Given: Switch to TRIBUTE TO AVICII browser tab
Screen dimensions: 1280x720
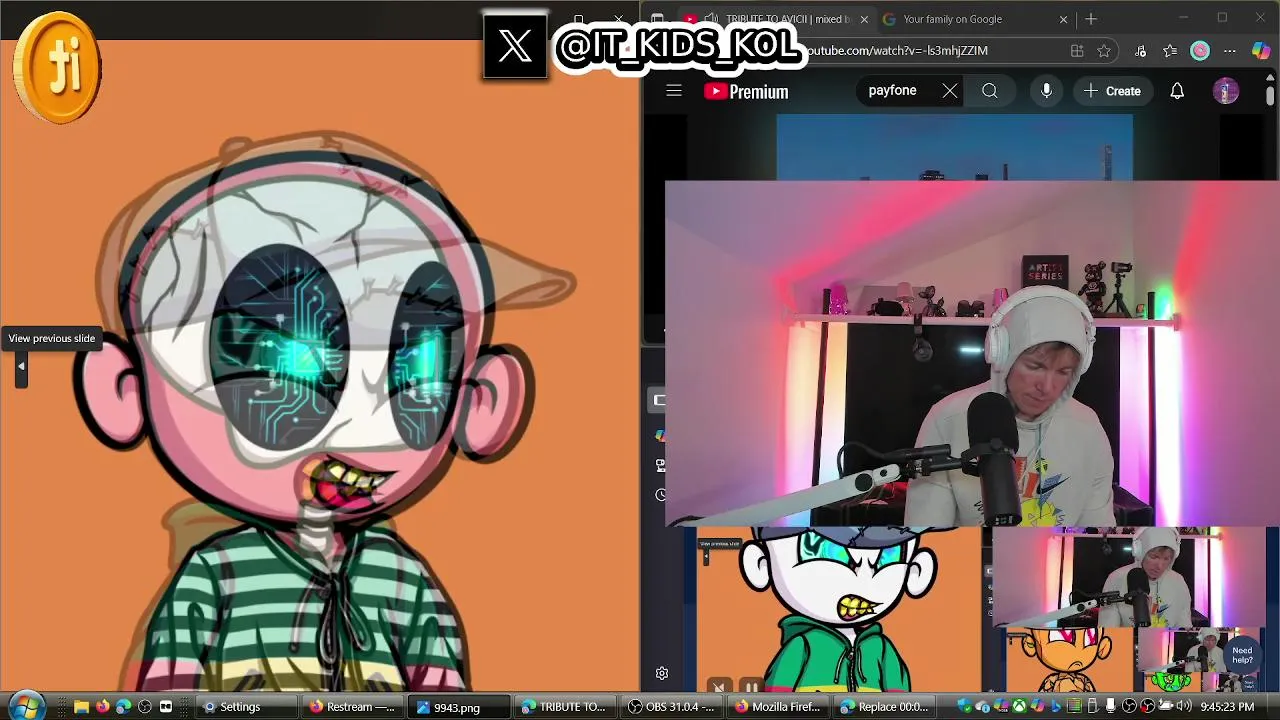Looking at the screenshot, I should (775, 19).
